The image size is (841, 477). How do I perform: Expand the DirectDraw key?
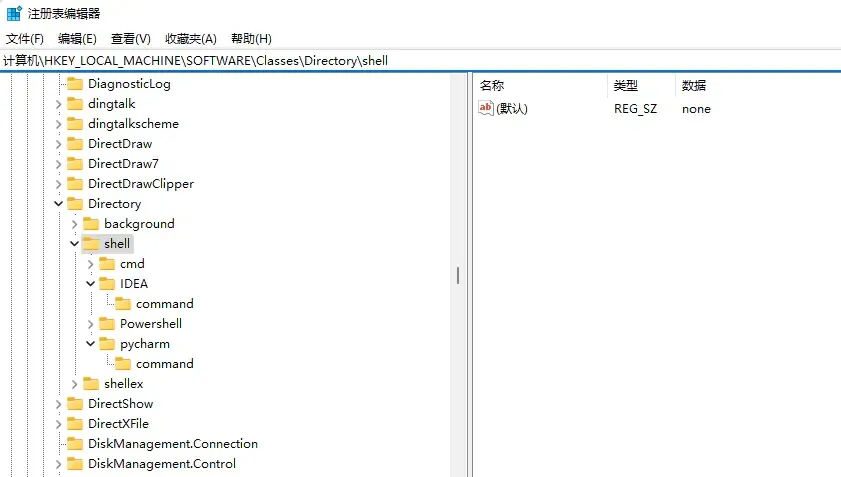coord(58,144)
